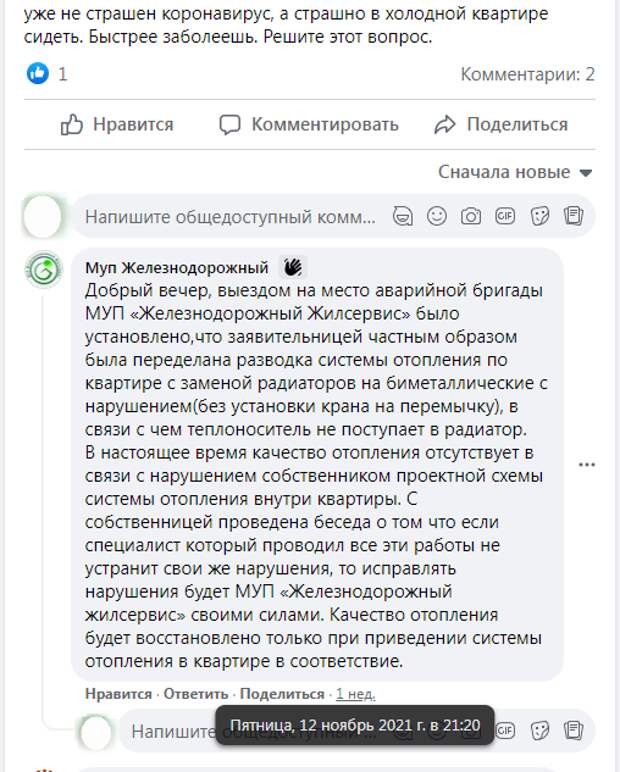The height and width of the screenshot is (772, 620).
Task: Open the emoji picker in top comment box
Action: 437,216
